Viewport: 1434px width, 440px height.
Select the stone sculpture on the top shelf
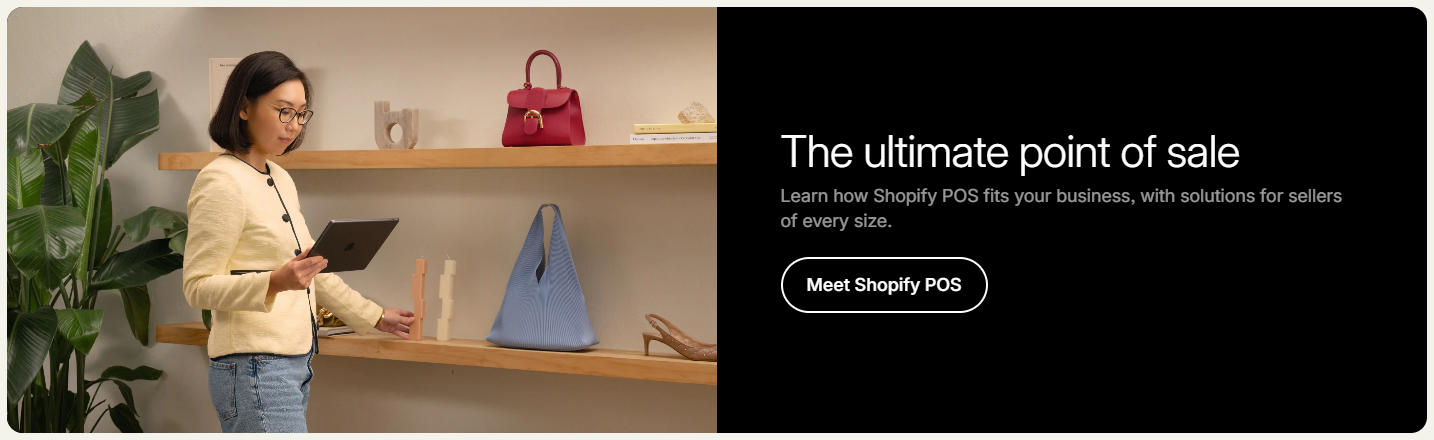[x=396, y=124]
